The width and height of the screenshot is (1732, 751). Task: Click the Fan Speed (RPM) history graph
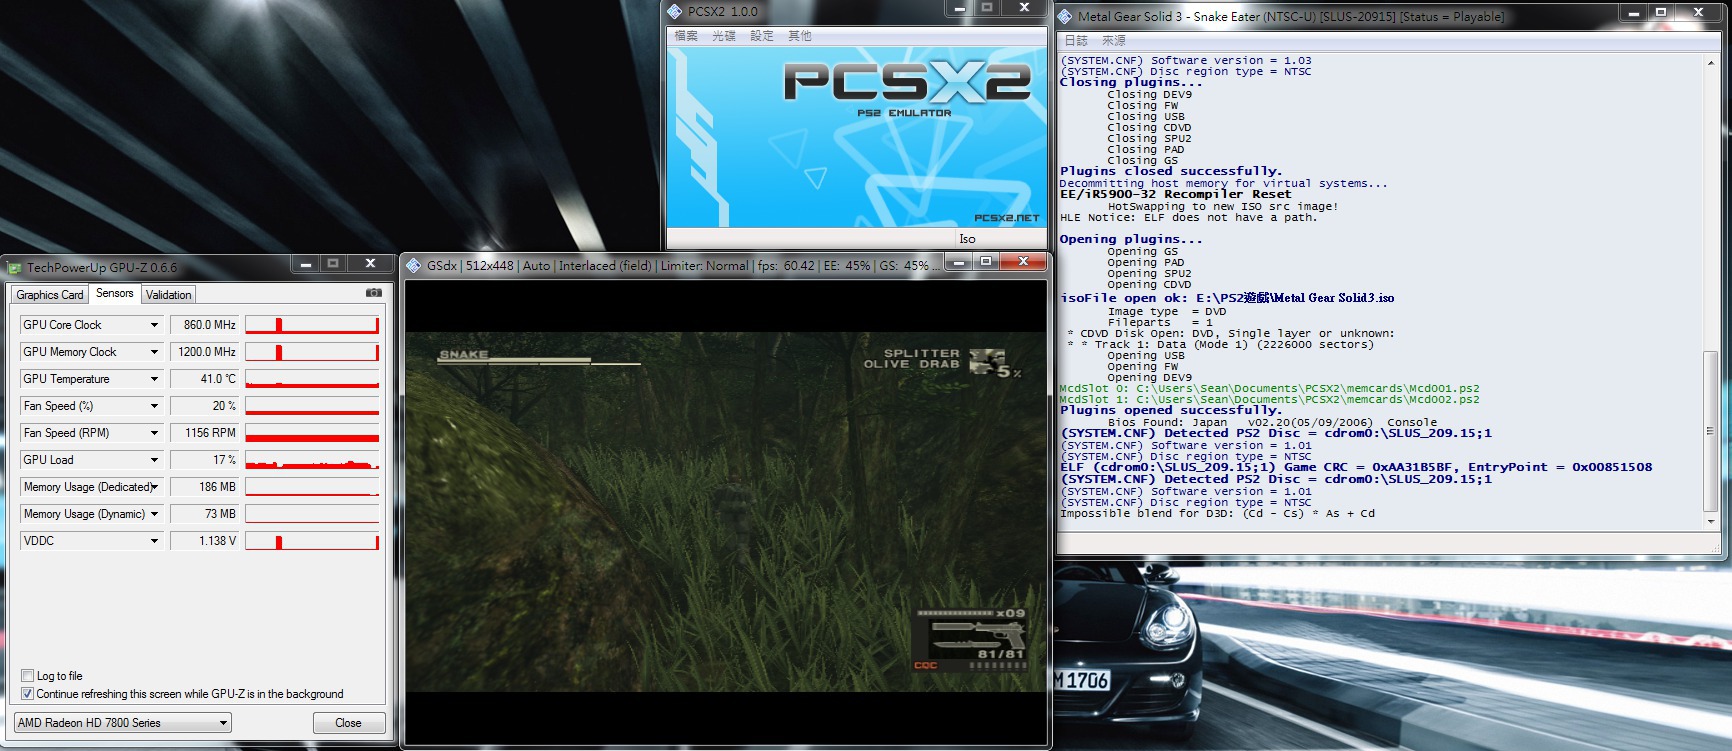pyautogui.click(x=312, y=433)
